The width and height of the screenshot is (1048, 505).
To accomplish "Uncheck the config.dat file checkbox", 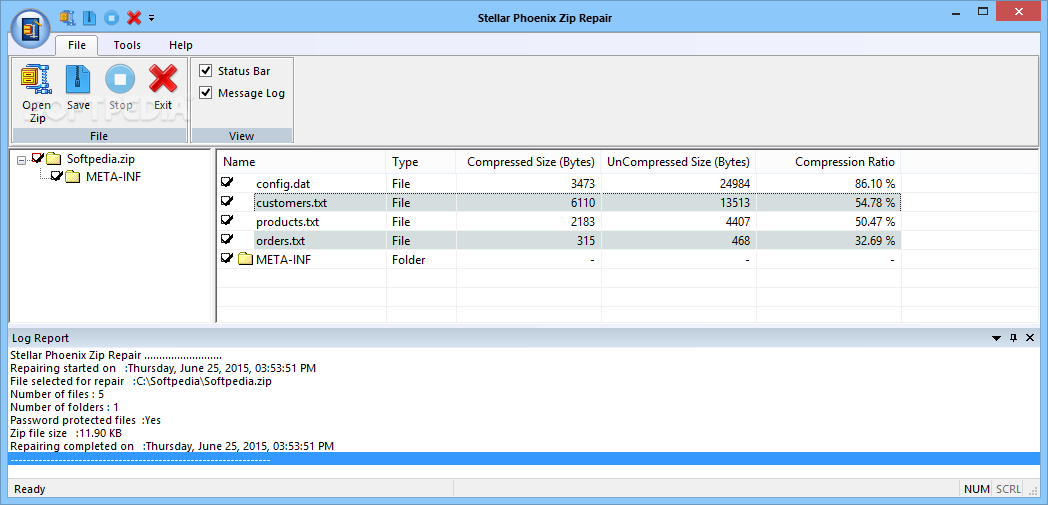I will 227,182.
